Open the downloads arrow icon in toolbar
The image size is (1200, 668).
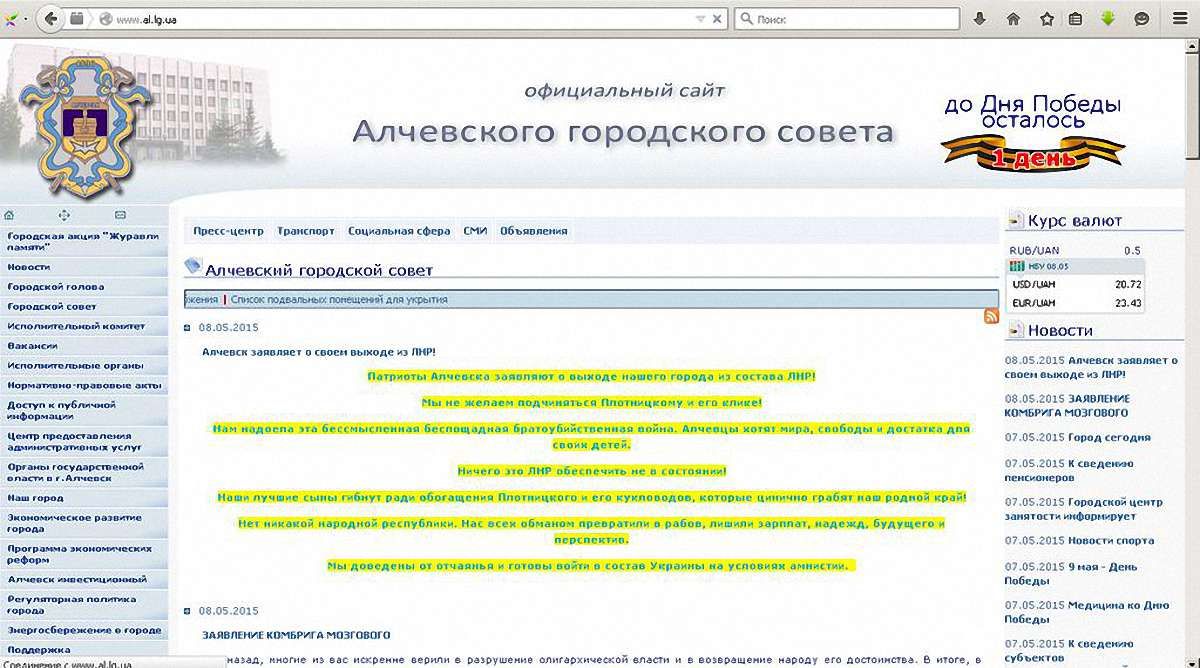click(x=981, y=19)
